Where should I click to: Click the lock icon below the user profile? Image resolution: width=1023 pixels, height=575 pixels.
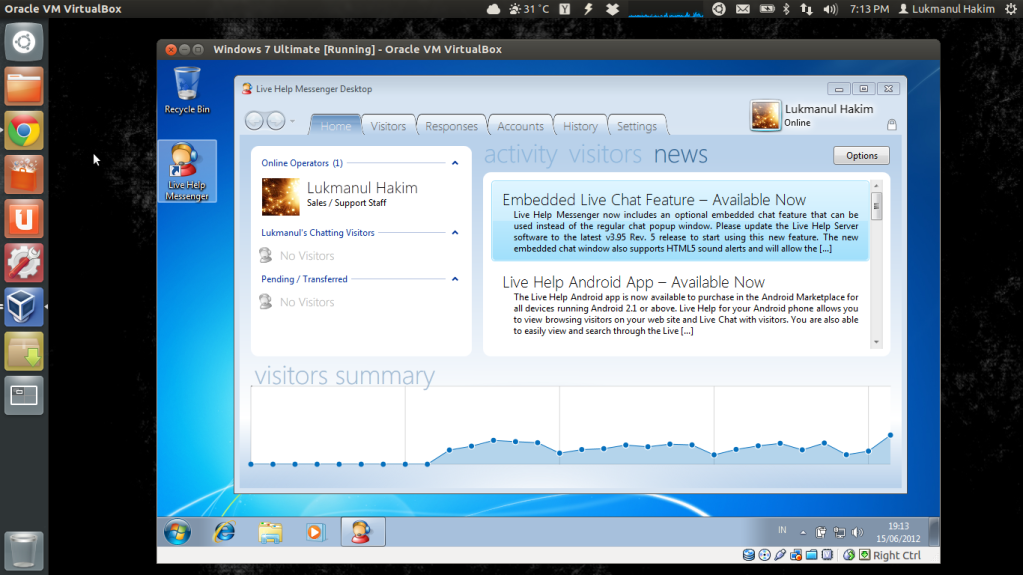click(x=892, y=125)
